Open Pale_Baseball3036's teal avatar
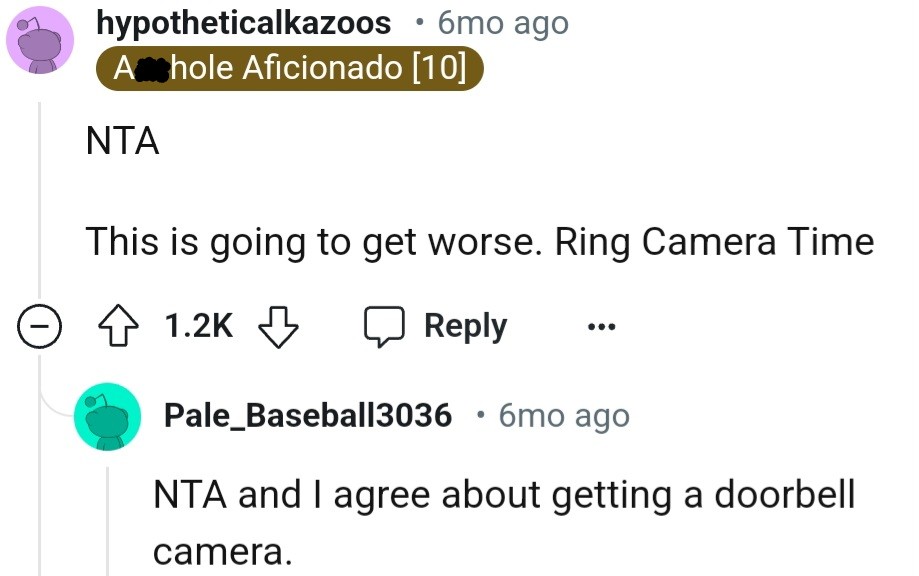 pyautogui.click(x=106, y=415)
